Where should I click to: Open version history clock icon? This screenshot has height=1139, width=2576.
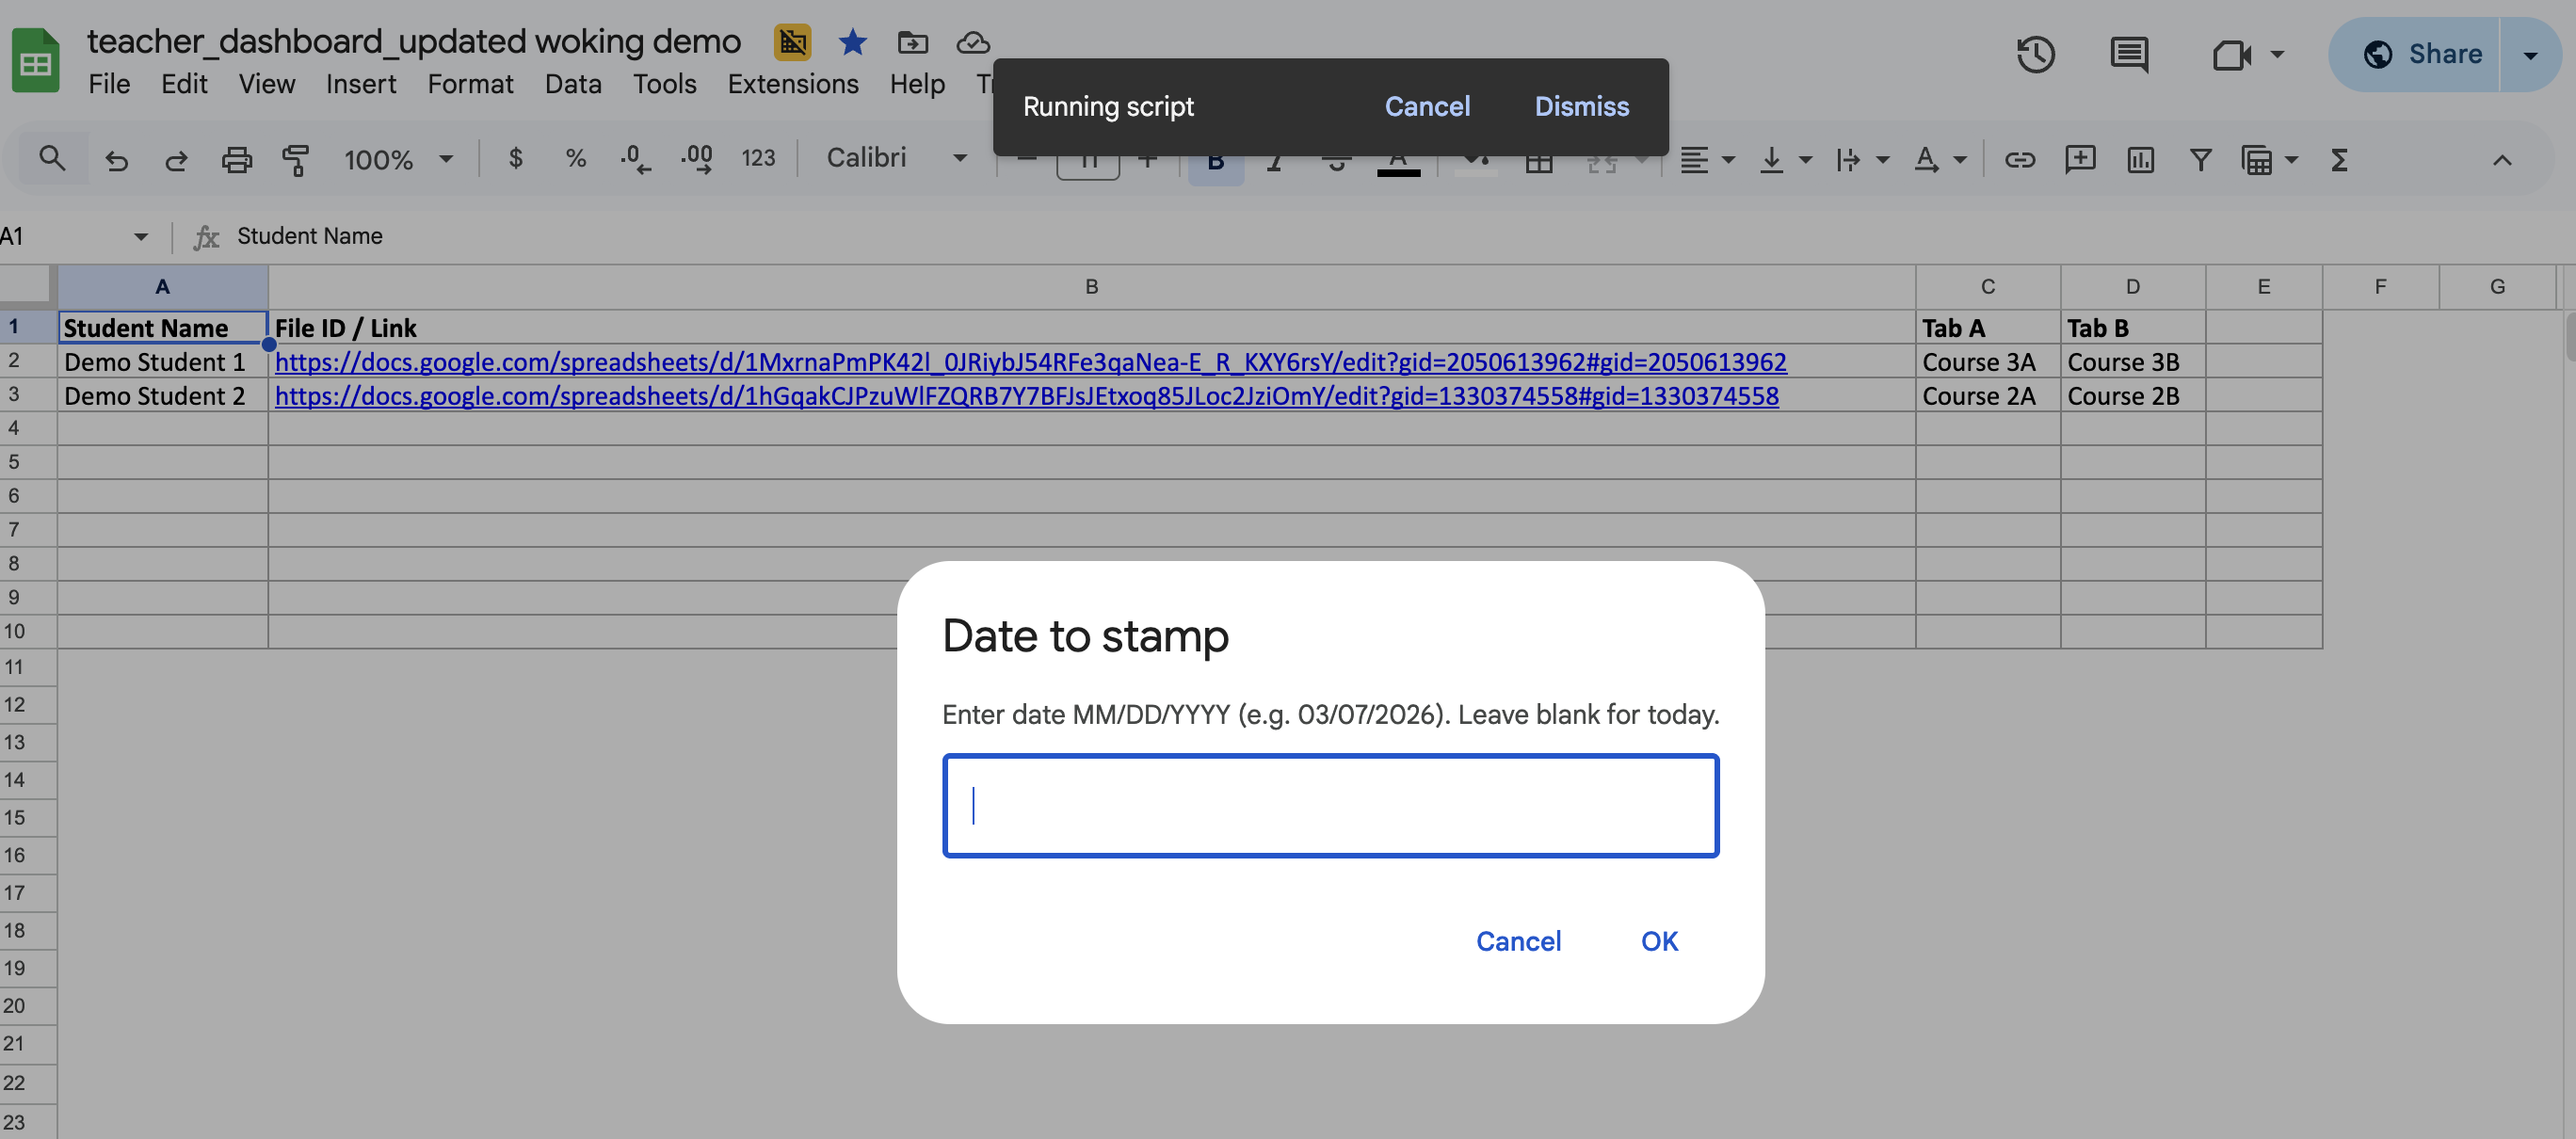tap(2035, 54)
